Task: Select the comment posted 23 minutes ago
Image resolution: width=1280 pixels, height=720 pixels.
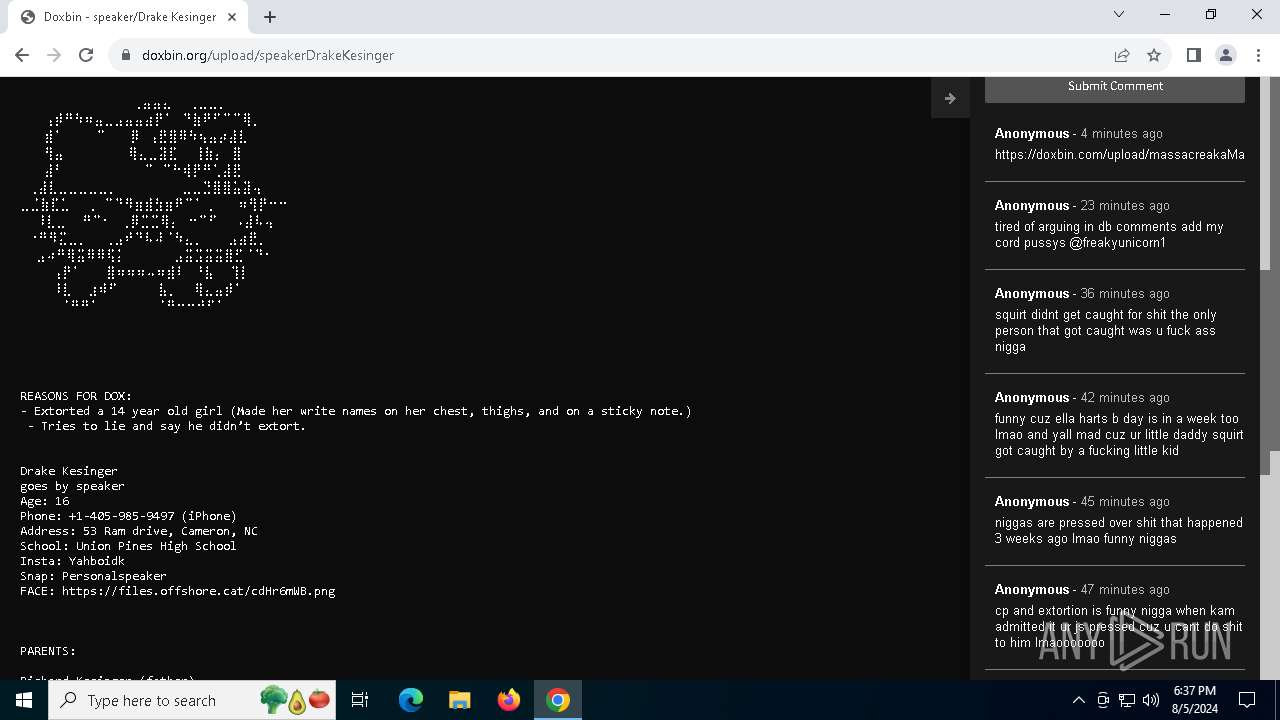Action: coord(1115,224)
